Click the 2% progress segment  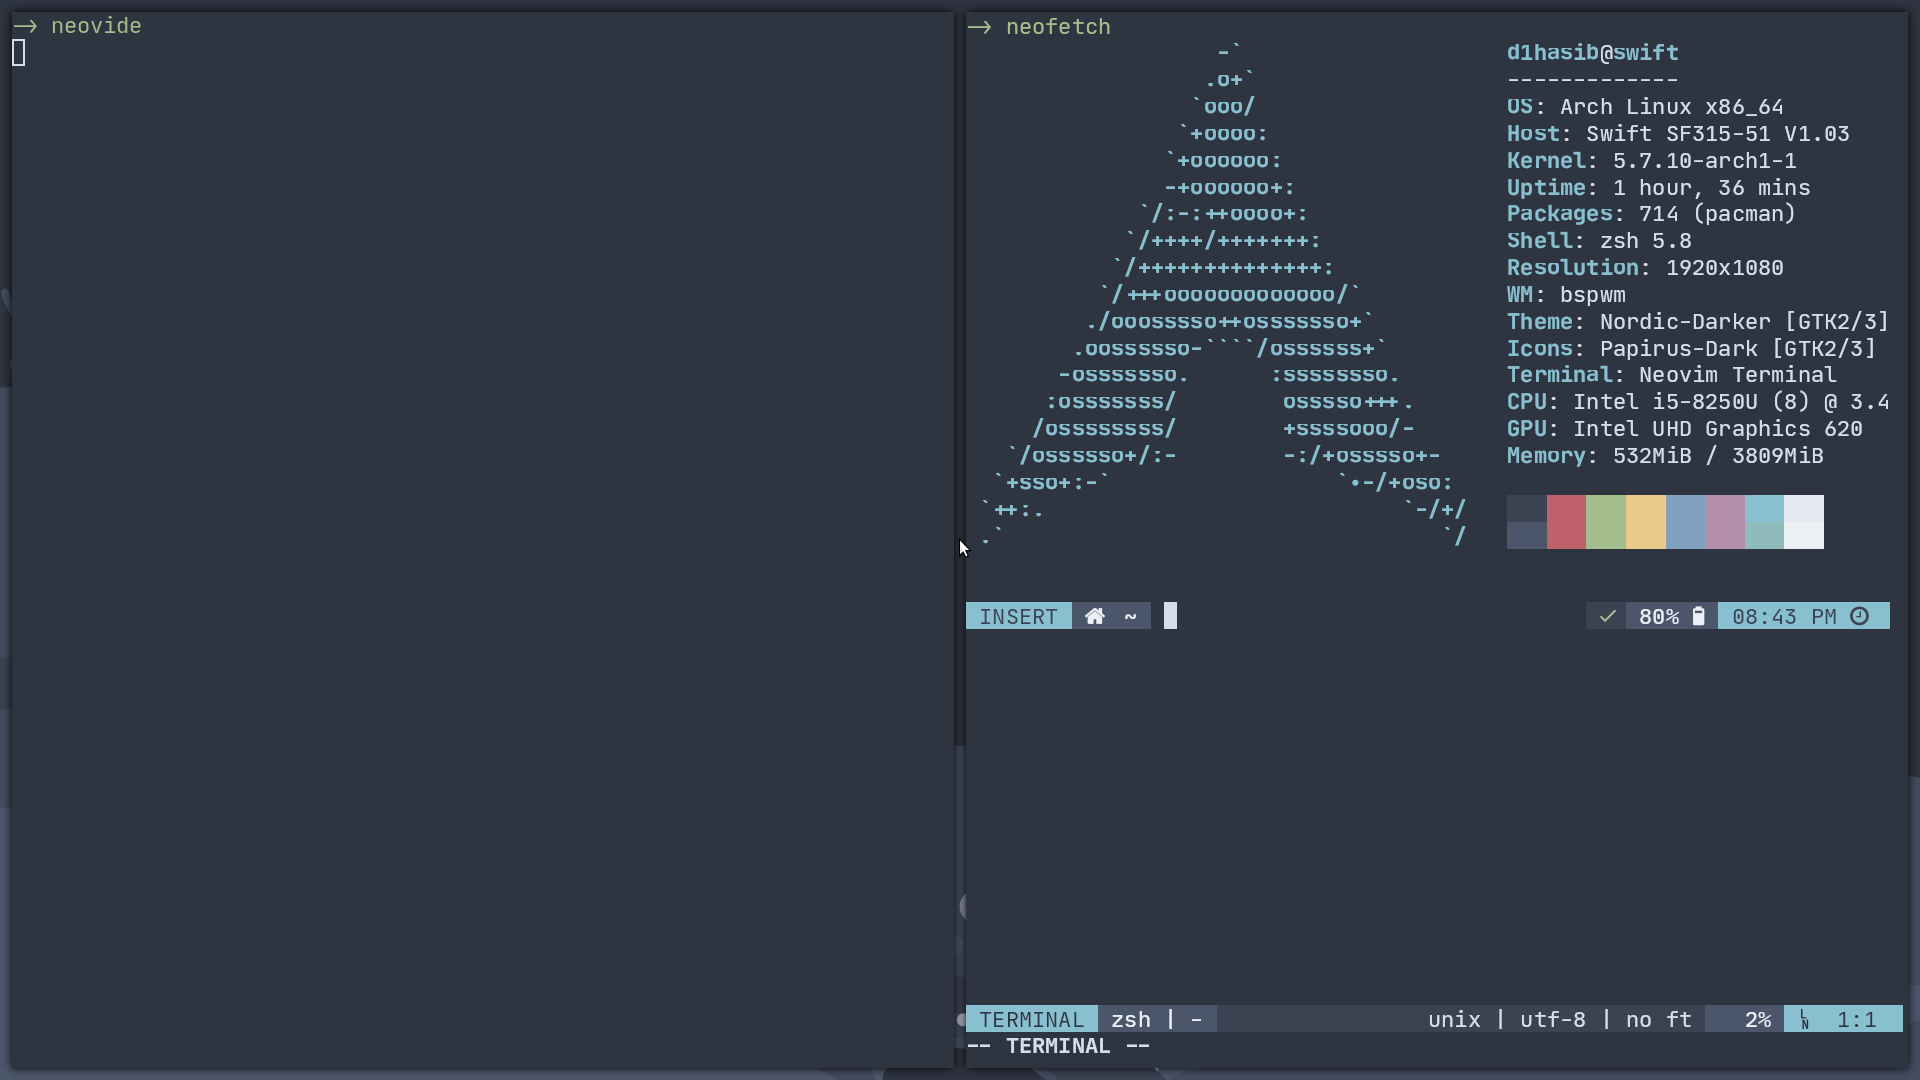coord(1756,1019)
